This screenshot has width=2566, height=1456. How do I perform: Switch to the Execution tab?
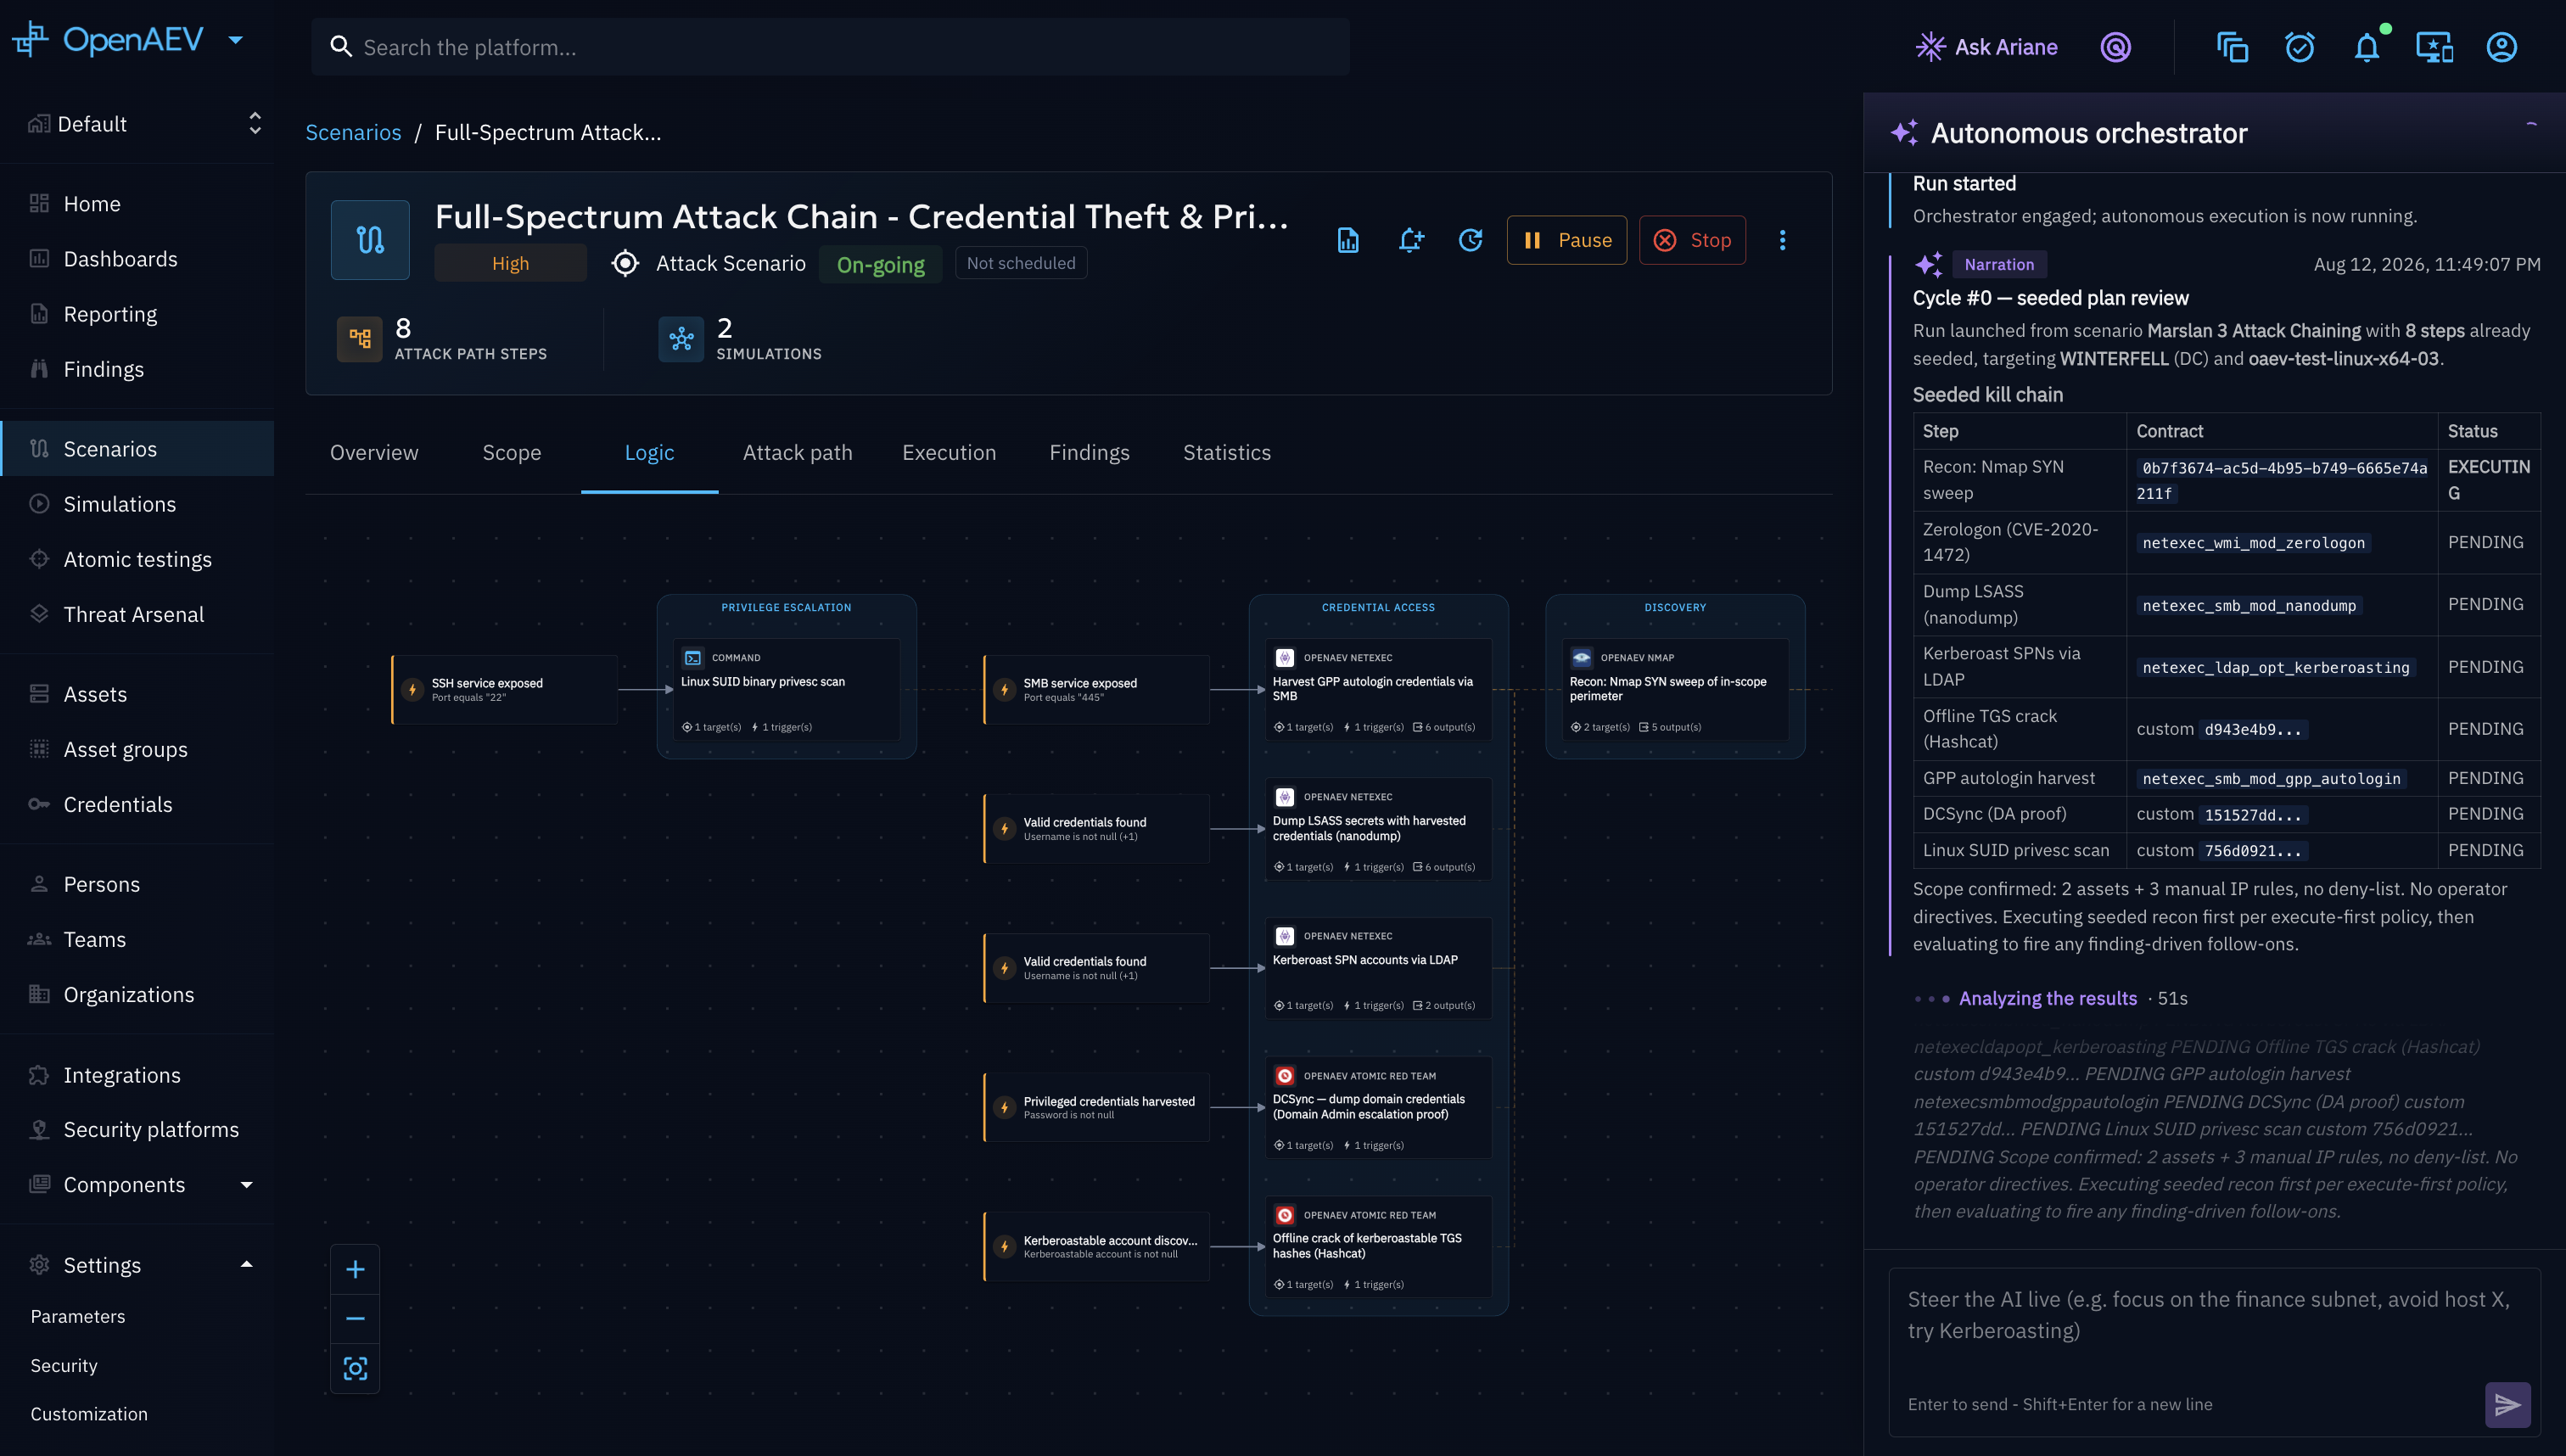click(949, 452)
